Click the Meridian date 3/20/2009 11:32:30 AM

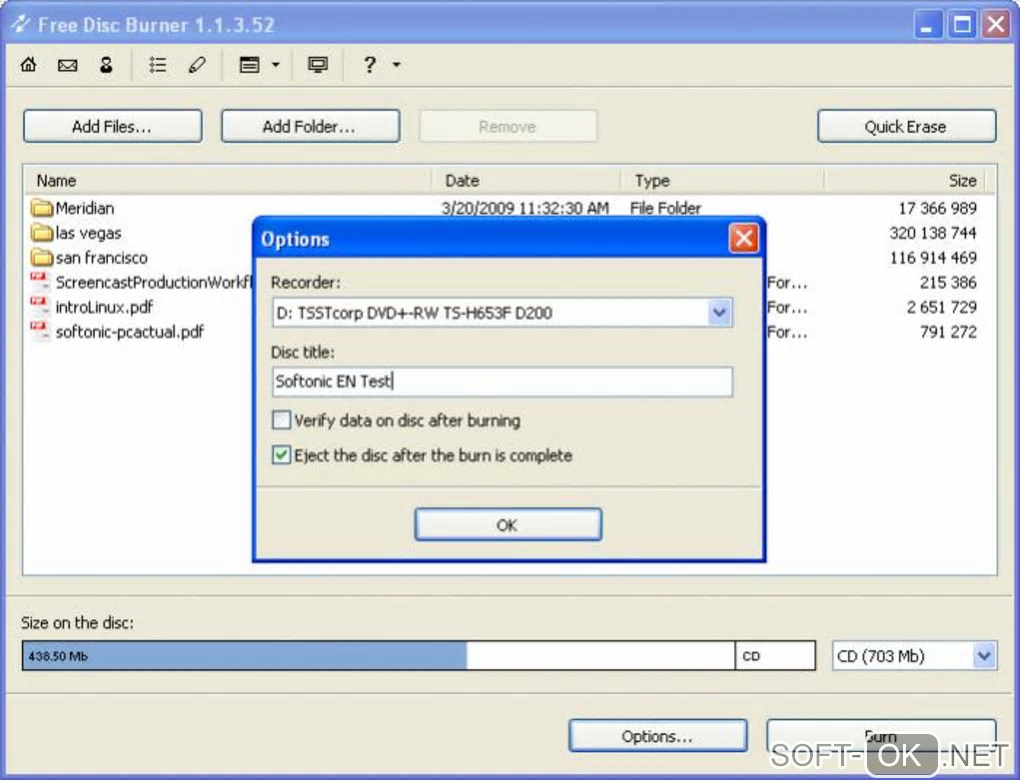tap(525, 208)
